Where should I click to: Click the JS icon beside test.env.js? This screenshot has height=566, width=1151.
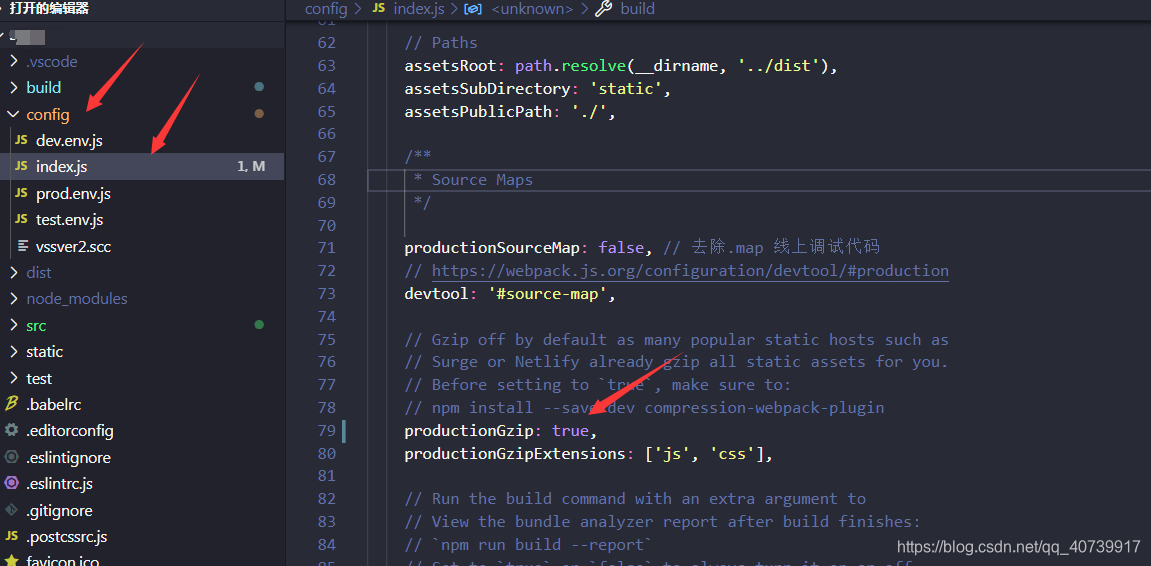pyautogui.click(x=22, y=219)
